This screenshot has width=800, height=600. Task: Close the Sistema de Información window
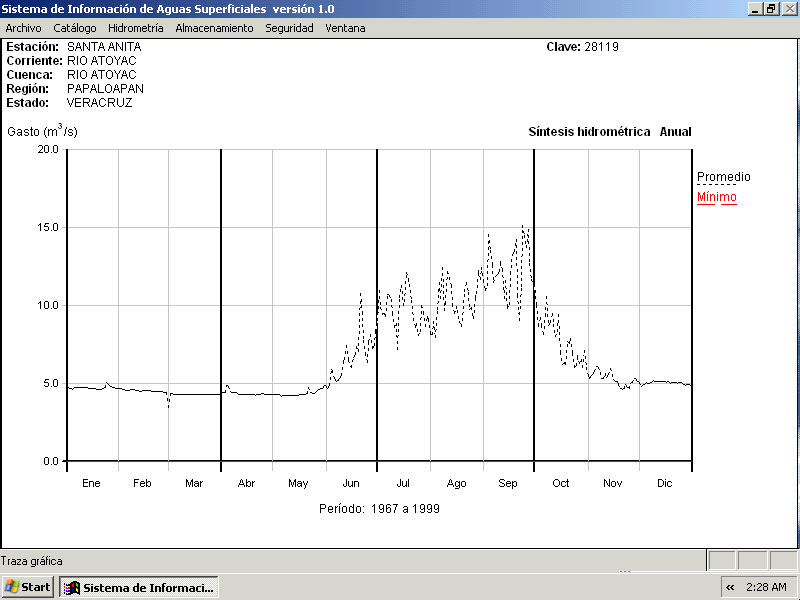pos(788,8)
